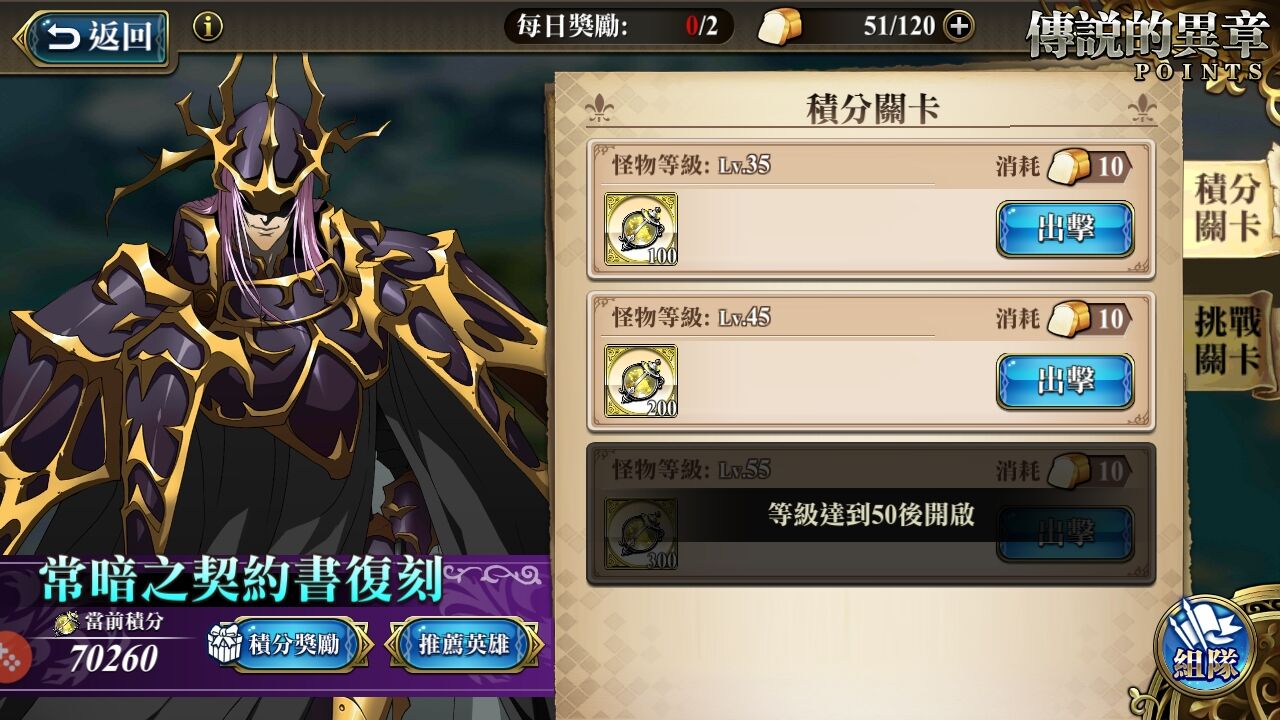
Task: Start the Lv.45 stage with 出擊
Action: 1065,381
